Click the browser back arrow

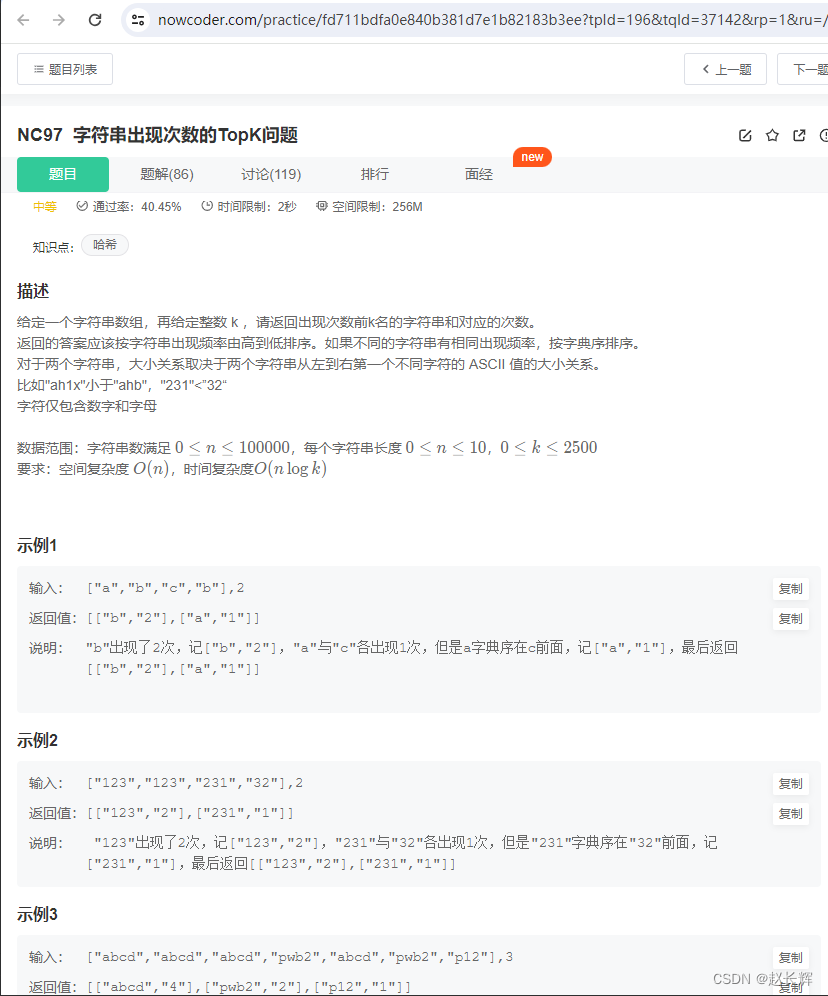coord(22,18)
